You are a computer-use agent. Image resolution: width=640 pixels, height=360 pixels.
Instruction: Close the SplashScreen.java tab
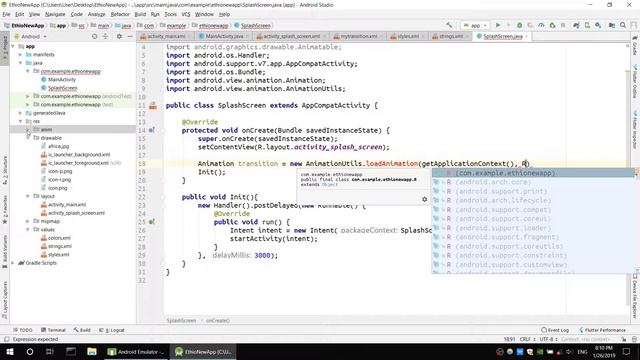(527, 36)
